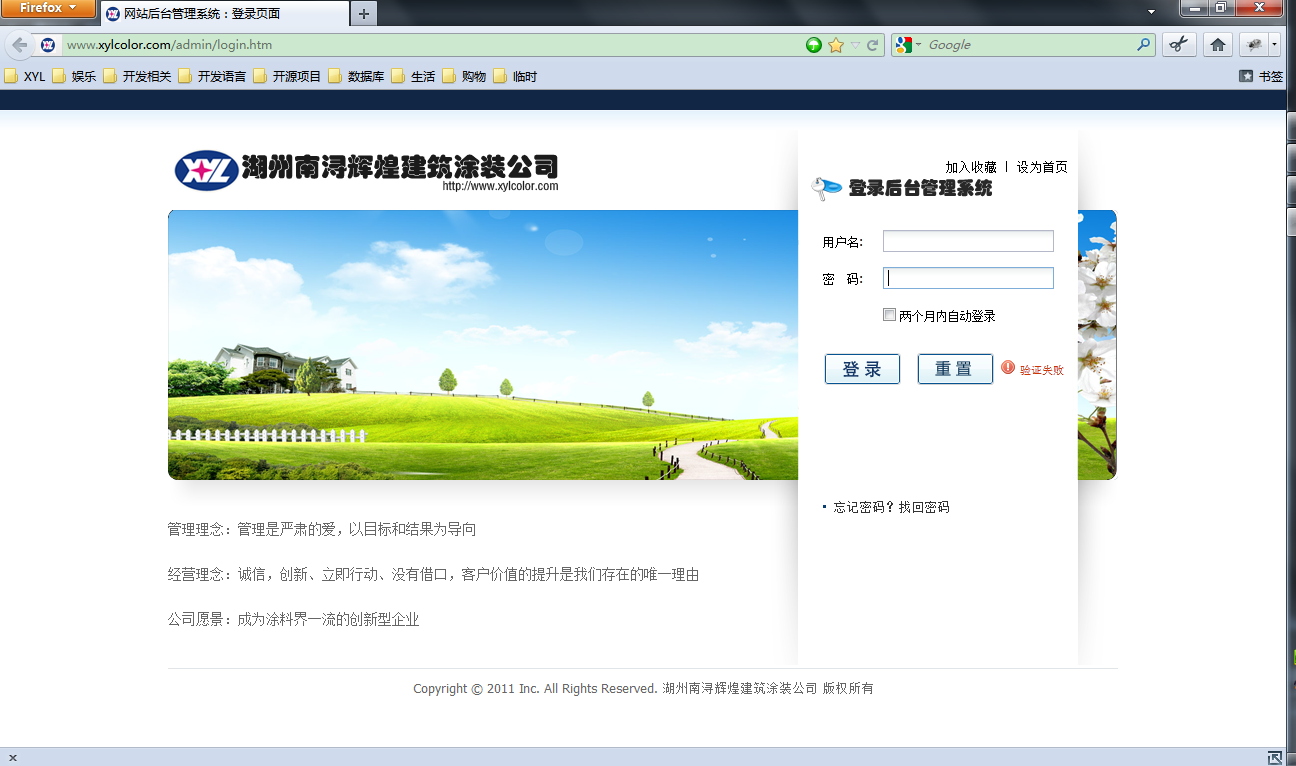Click the 登录 login button

coord(862,369)
